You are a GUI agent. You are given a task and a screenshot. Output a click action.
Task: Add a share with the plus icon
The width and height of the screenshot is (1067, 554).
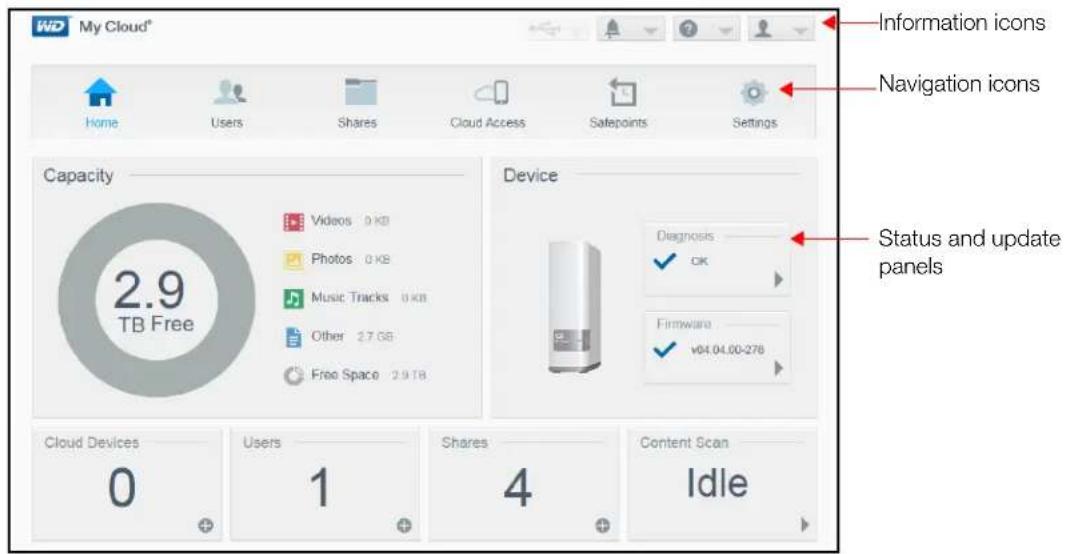pyautogui.click(x=602, y=525)
